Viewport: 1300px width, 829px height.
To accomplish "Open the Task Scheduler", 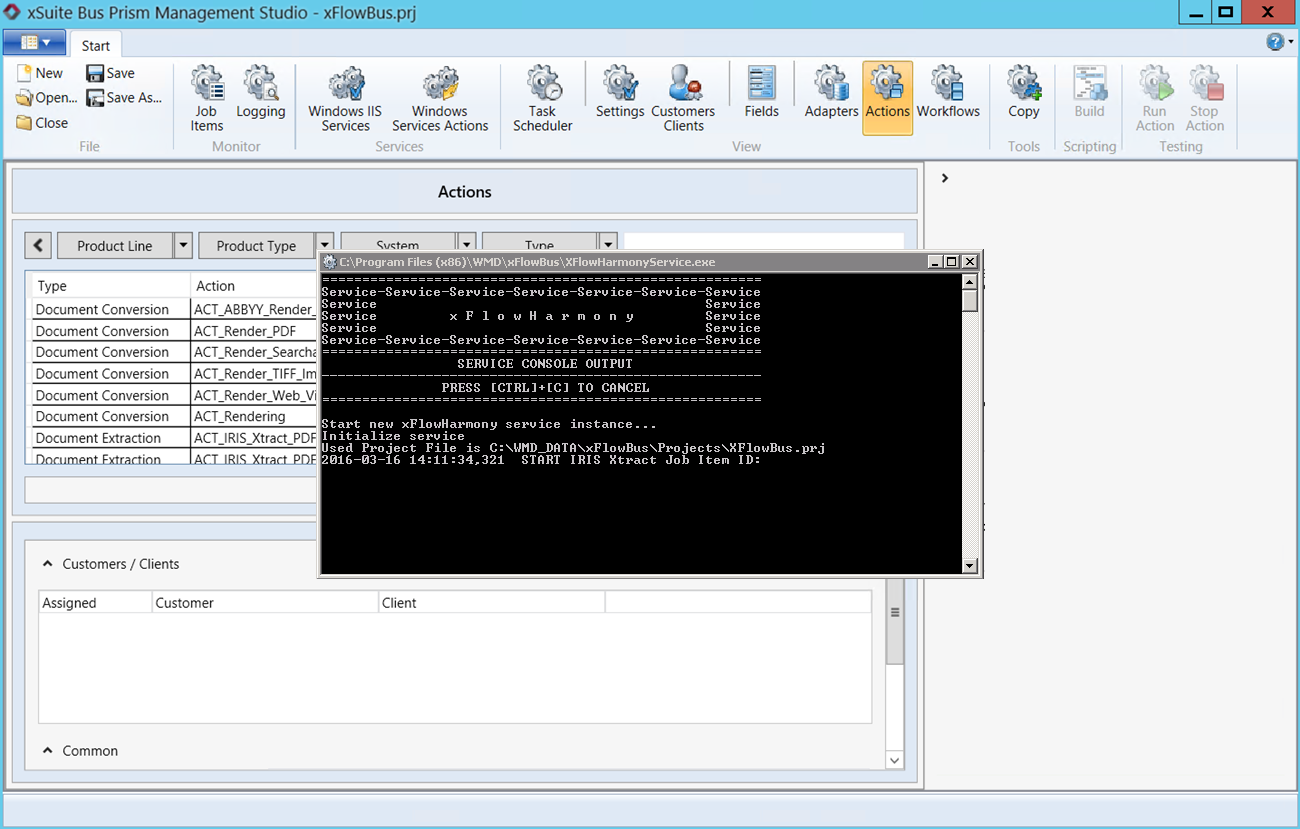I will pyautogui.click(x=542, y=97).
